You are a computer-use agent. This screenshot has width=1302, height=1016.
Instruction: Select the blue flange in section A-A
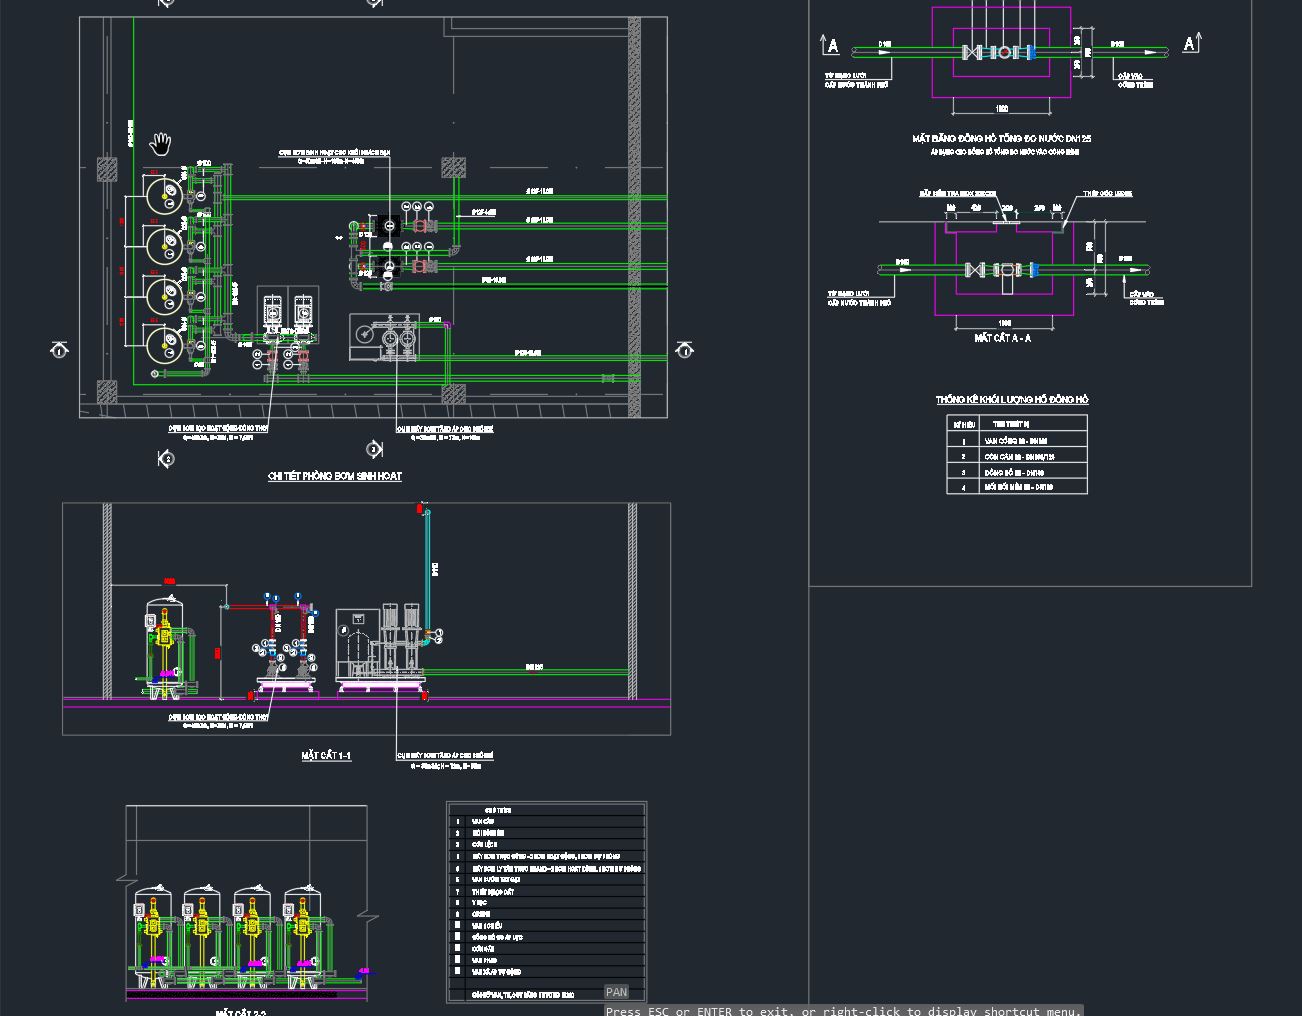click(1034, 270)
